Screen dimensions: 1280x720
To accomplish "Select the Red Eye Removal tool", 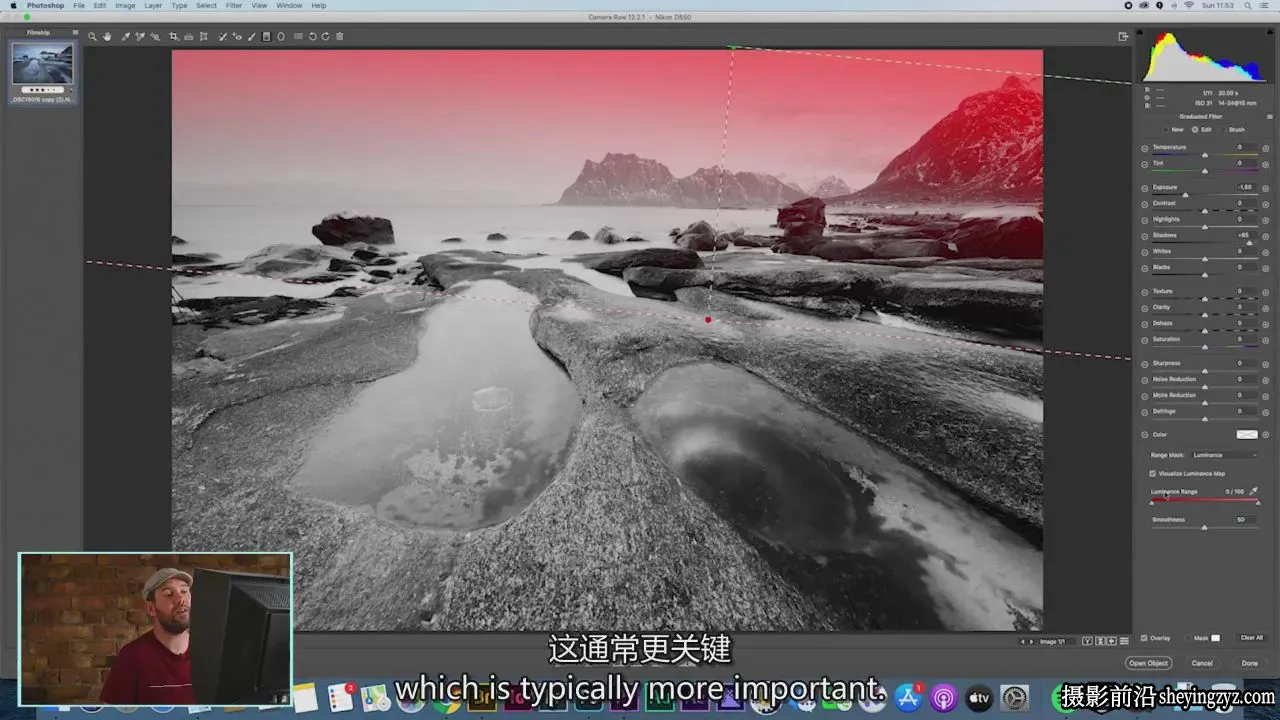I will click(x=237, y=36).
